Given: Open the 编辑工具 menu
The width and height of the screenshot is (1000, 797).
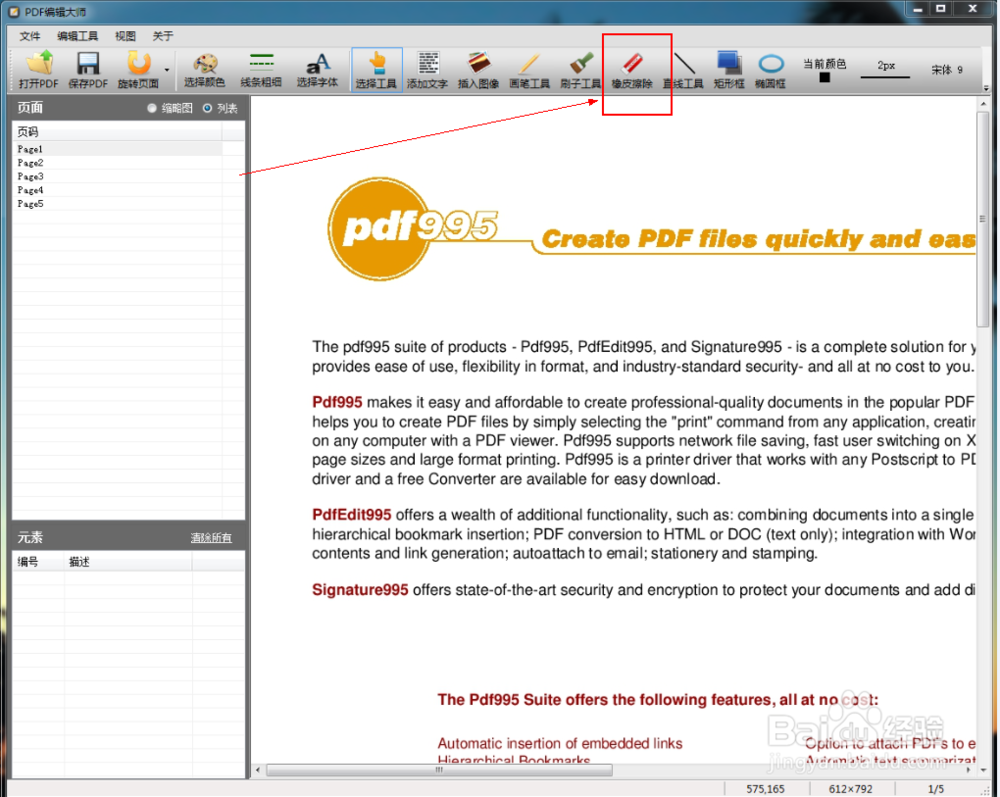Looking at the screenshot, I should [x=77, y=36].
